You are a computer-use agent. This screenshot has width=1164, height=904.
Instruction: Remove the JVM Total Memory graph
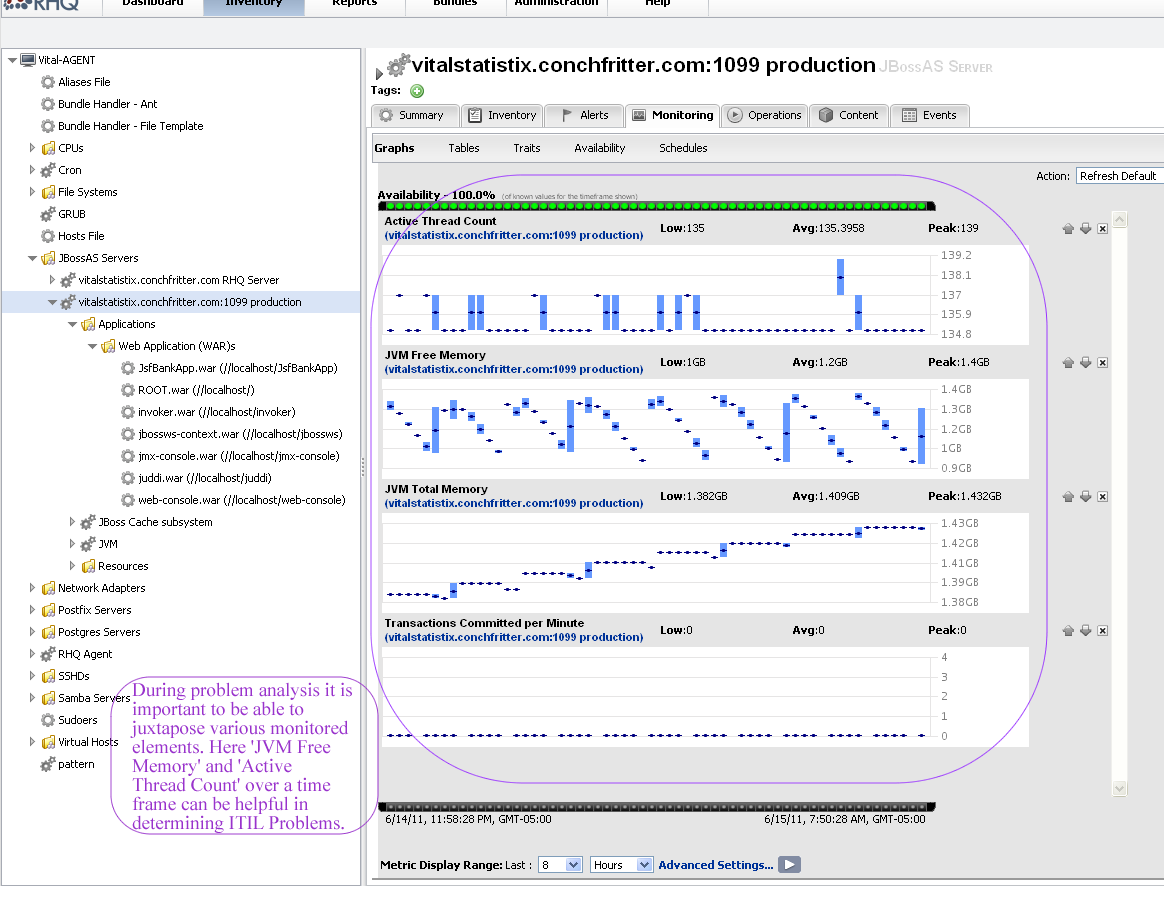[1102, 496]
